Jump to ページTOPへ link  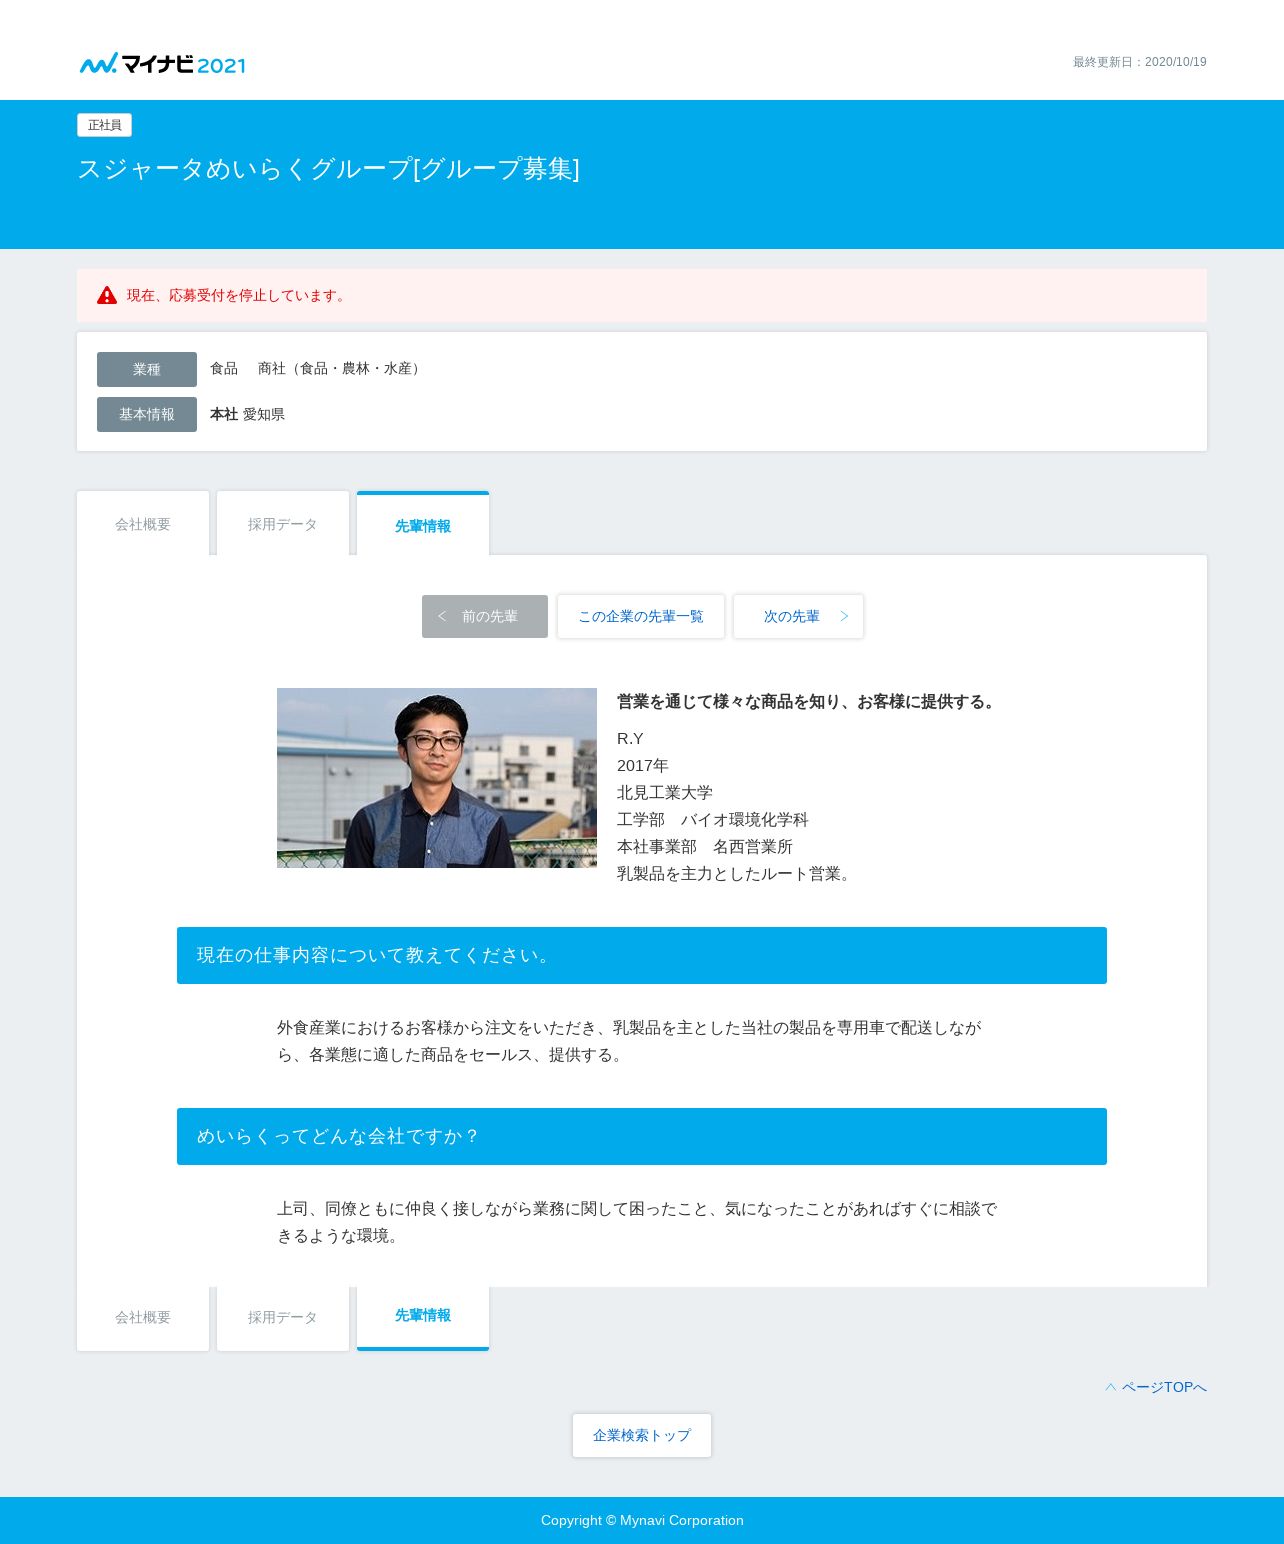click(x=1156, y=1387)
